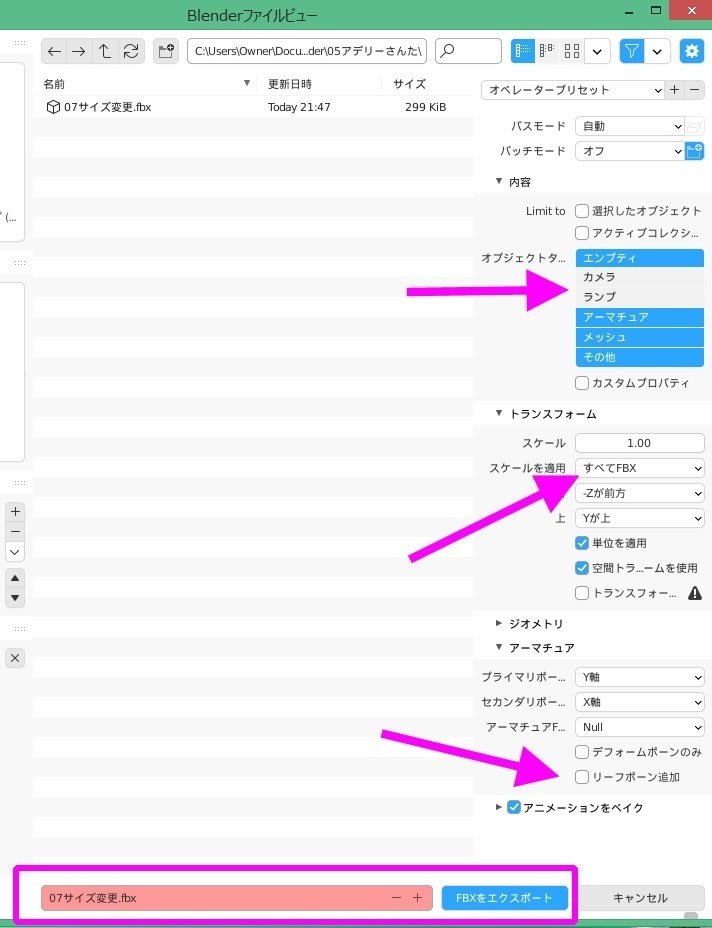Click the スケール value field 1.00
Viewport: 712px width, 928px height.
pyautogui.click(x=640, y=443)
